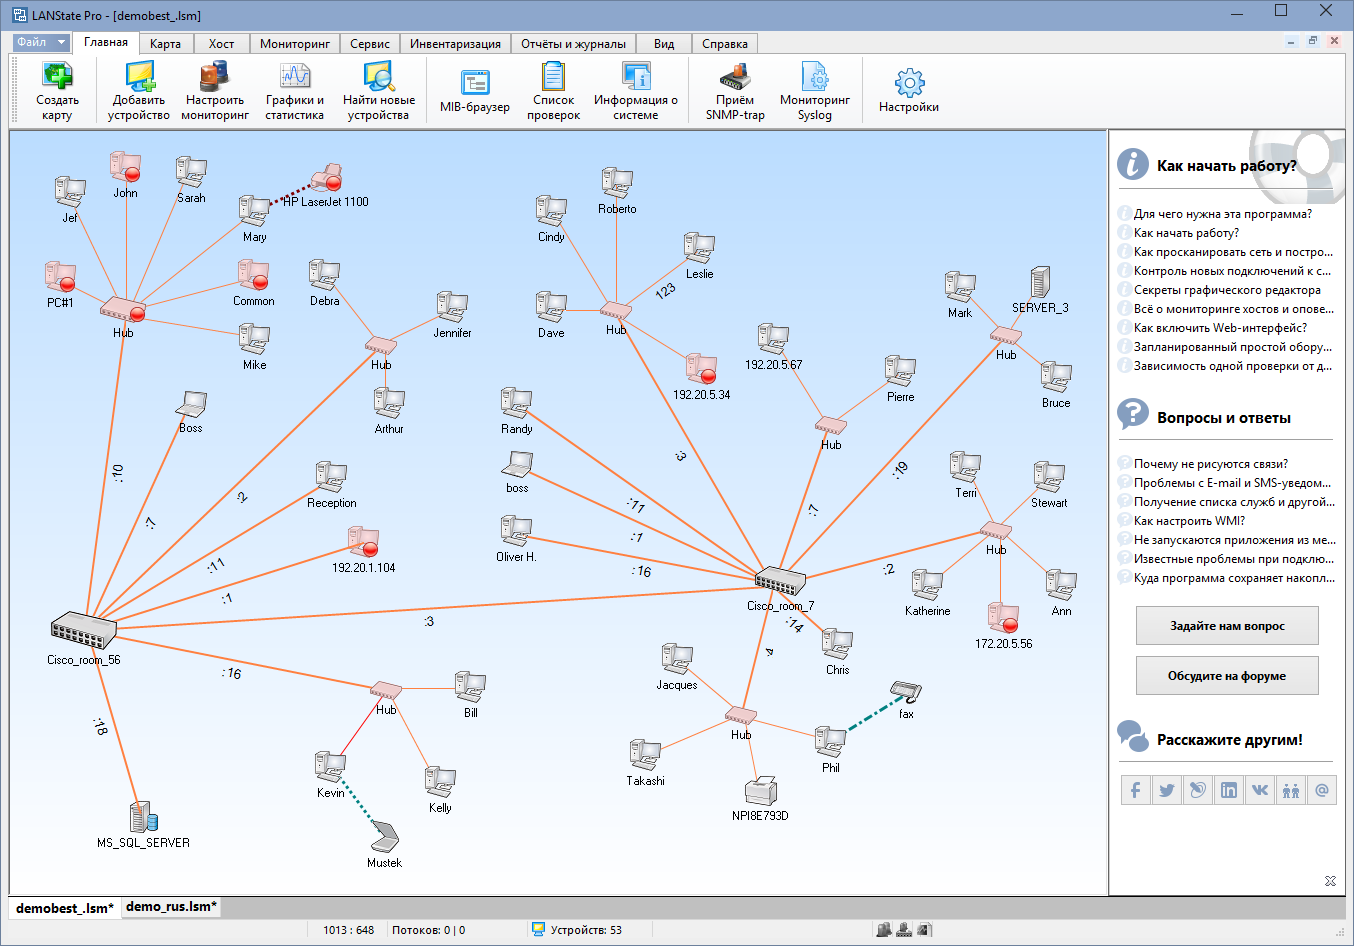Select the Cisco_room_56 switch device

[x=84, y=629]
